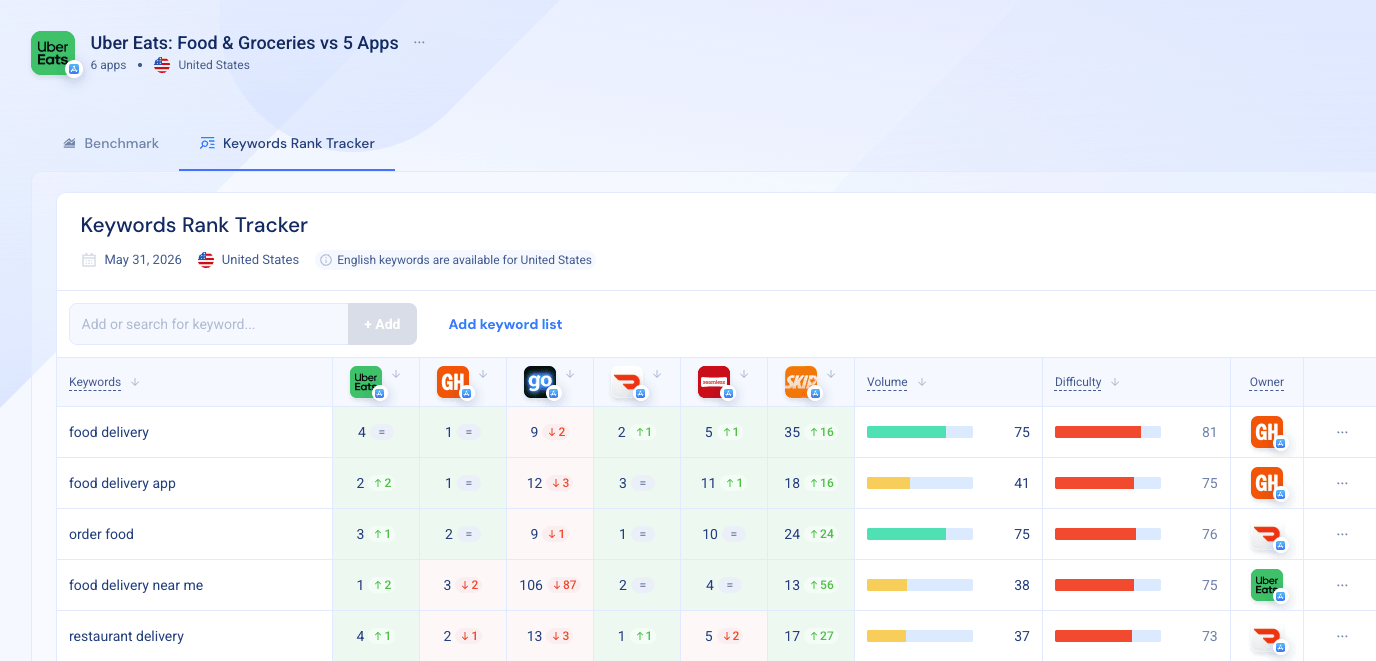Select the food delivery keyword
Viewport: 1376px width, 661px height.
pos(109,432)
